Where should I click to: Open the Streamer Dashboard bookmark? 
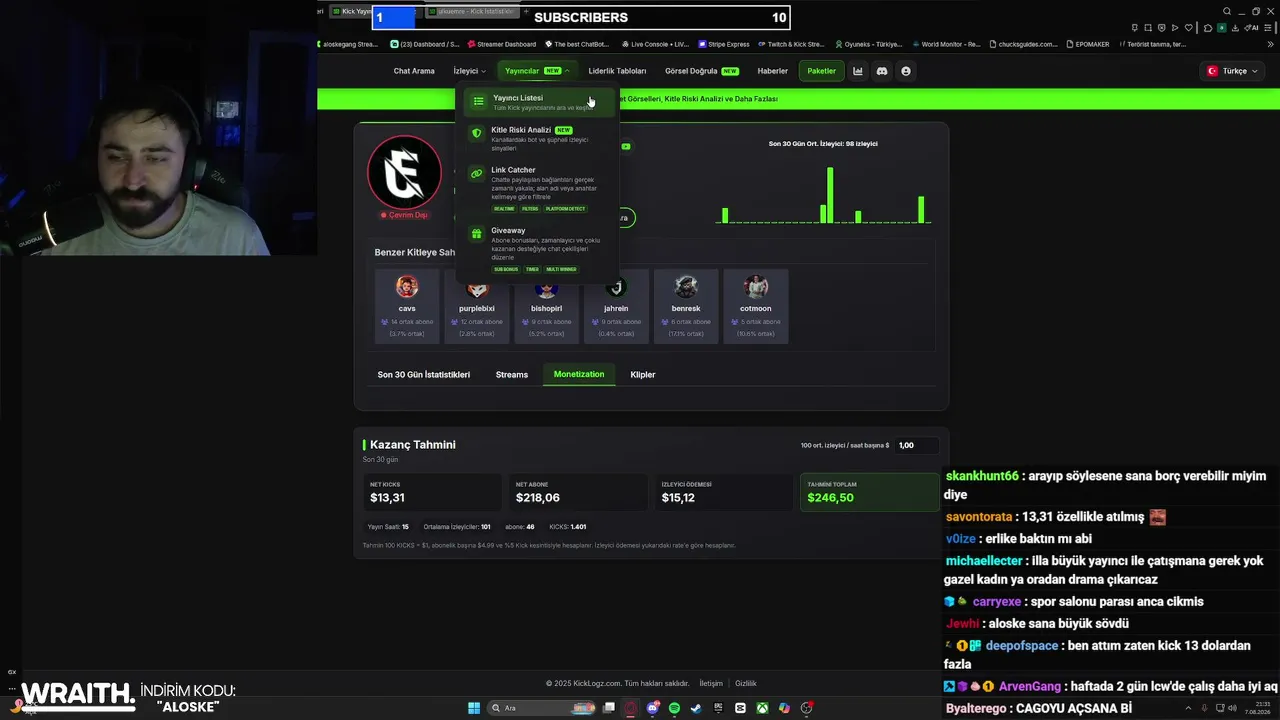coord(501,44)
